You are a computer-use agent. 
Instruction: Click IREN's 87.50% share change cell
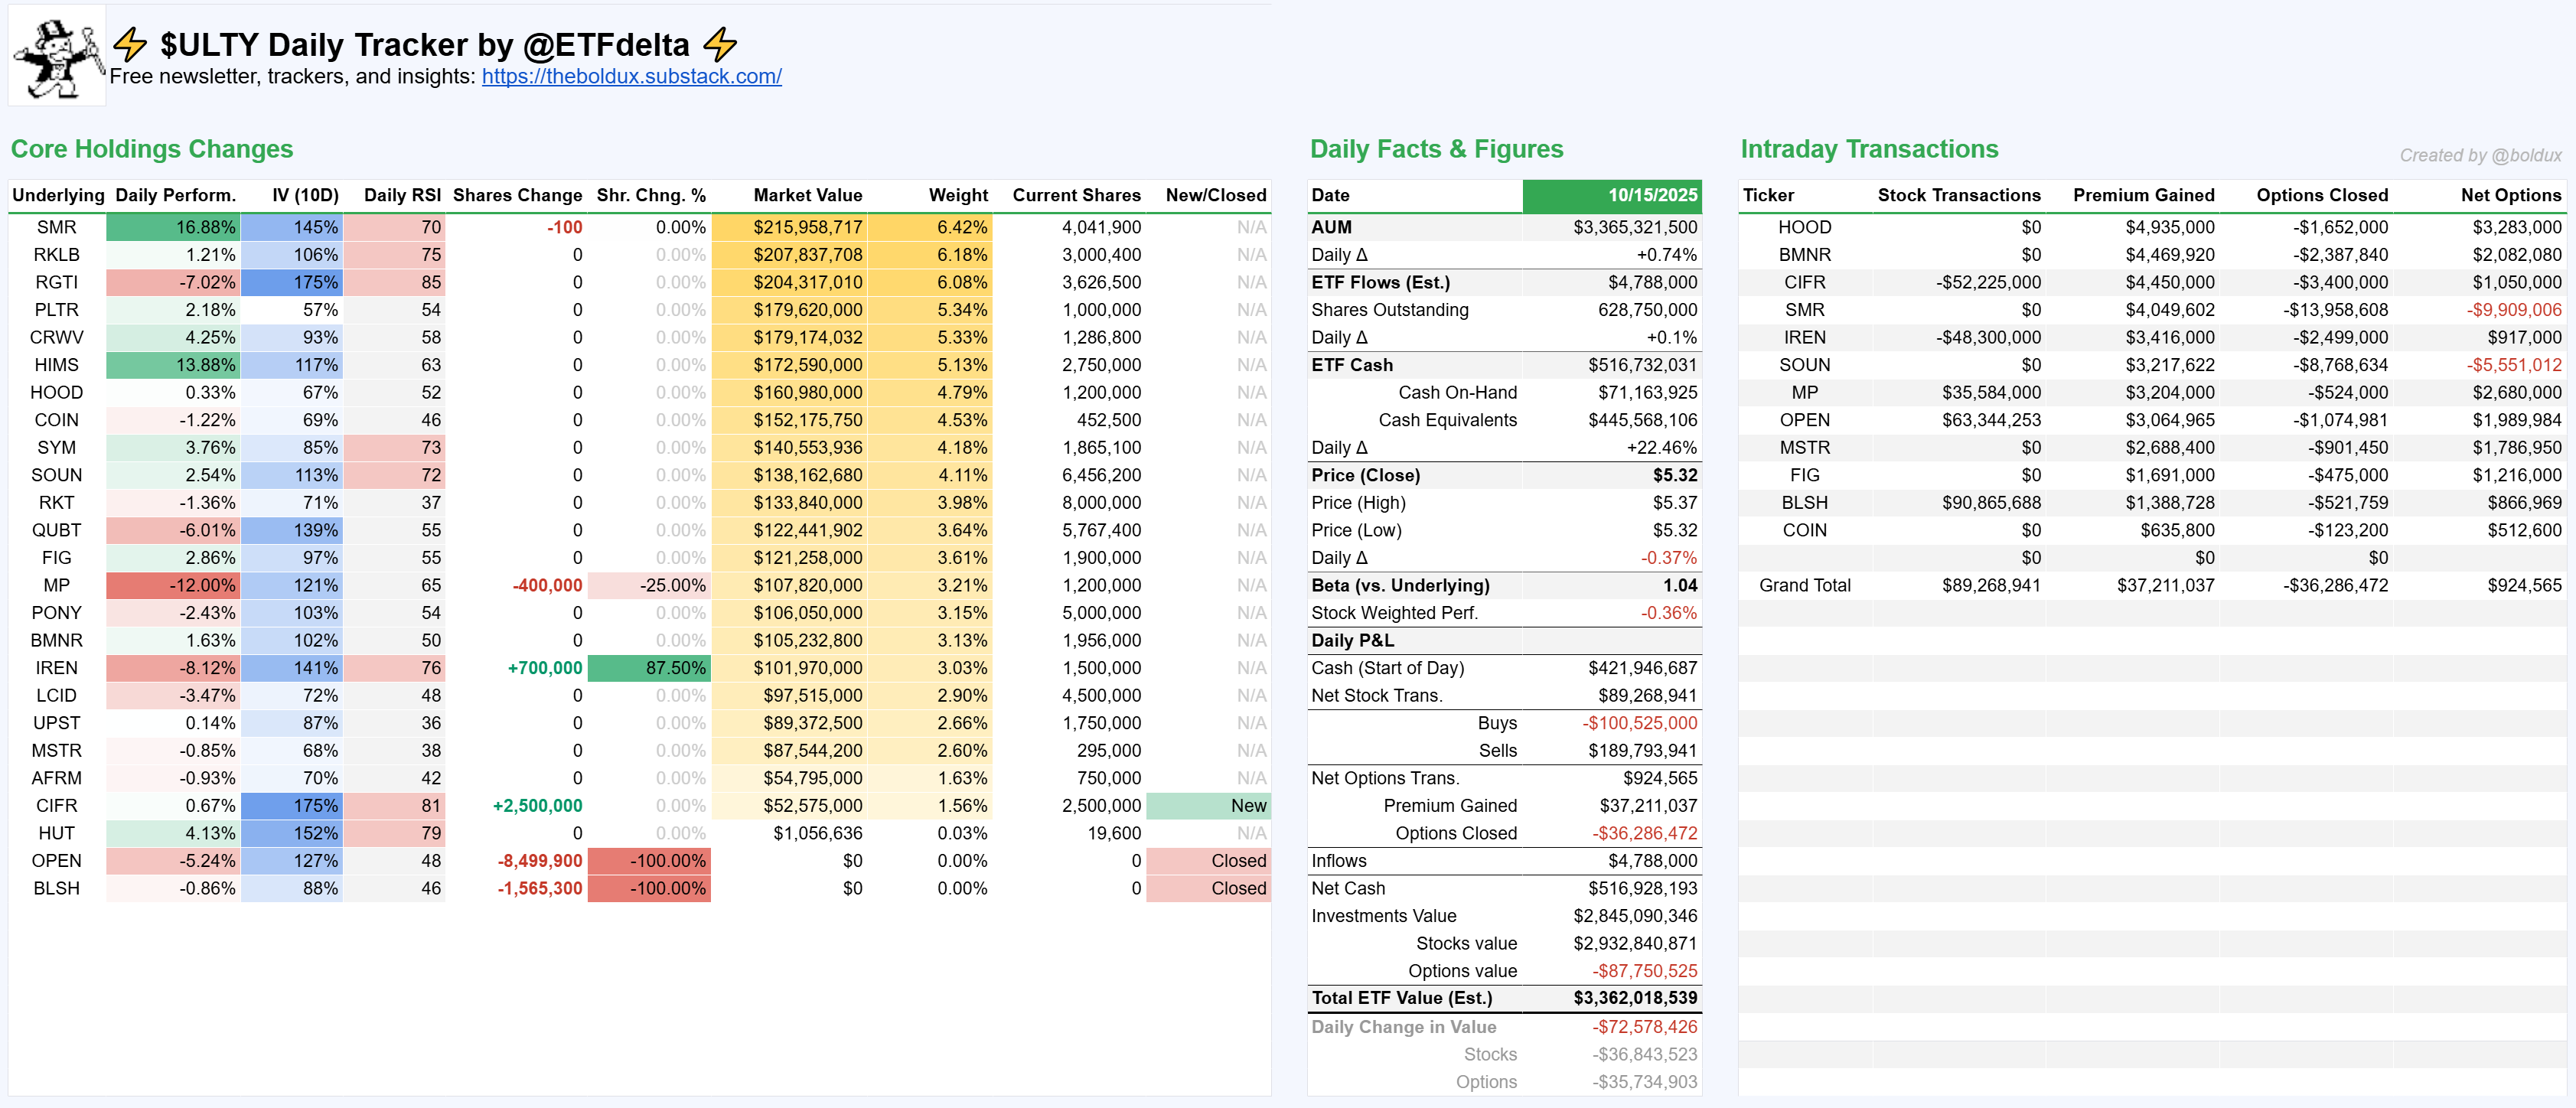pos(649,668)
